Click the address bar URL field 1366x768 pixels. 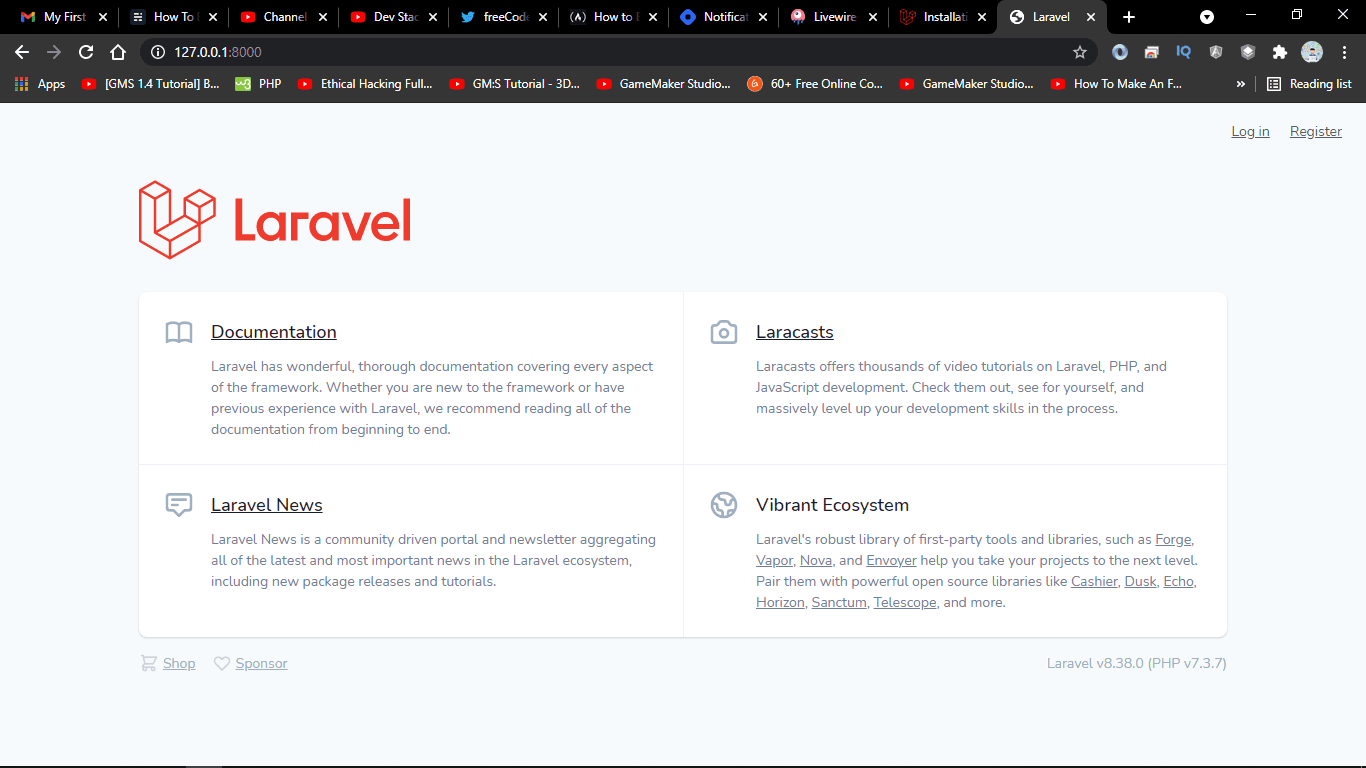600,52
